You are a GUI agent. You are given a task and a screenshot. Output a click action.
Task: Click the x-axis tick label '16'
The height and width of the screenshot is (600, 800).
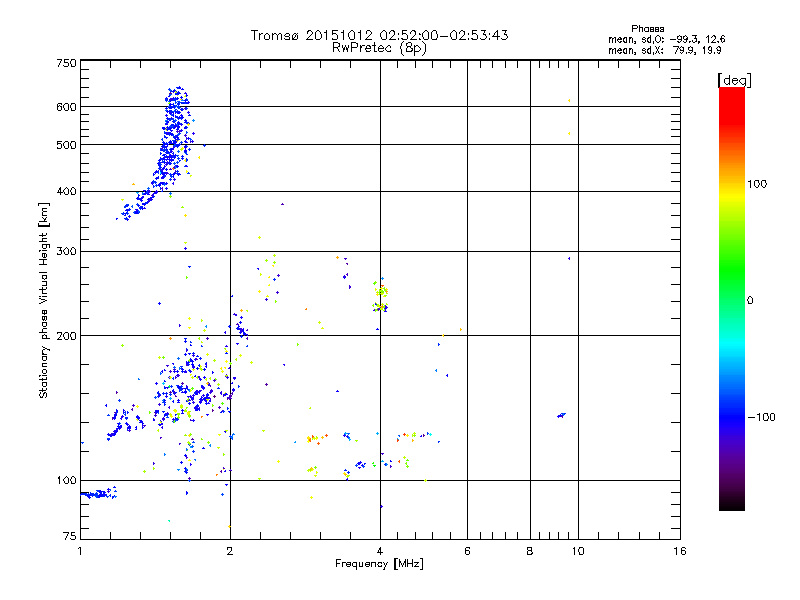tap(680, 551)
